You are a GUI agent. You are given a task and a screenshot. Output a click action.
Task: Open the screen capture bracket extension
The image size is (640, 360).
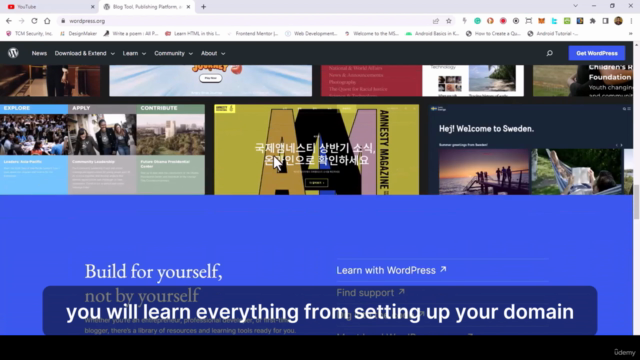coord(529,21)
